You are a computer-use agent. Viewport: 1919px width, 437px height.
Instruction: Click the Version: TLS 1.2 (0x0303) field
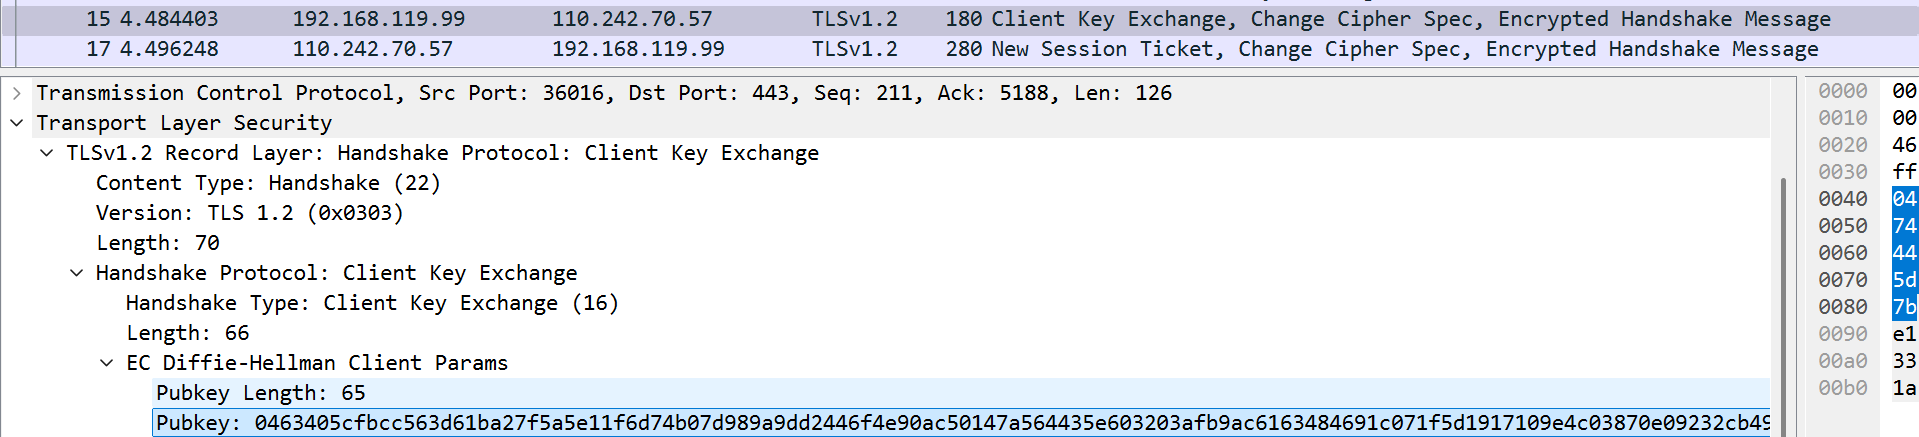pos(249,213)
